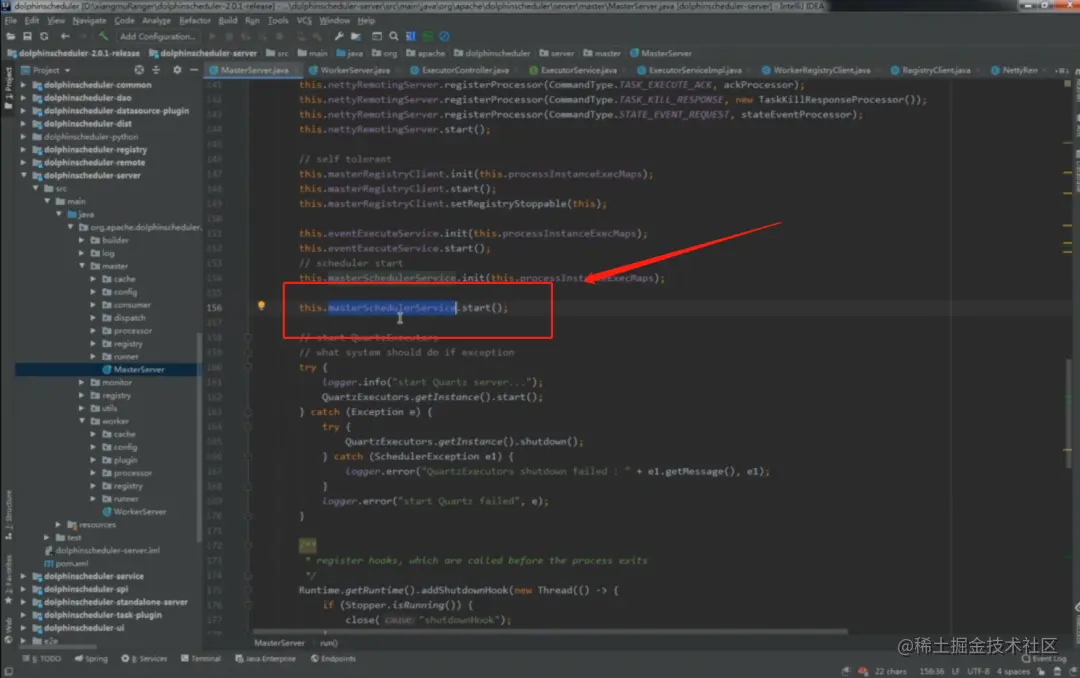Viewport: 1080px width, 678px height.
Task: Click Scroll from Source target icon
Action: (x=139, y=70)
